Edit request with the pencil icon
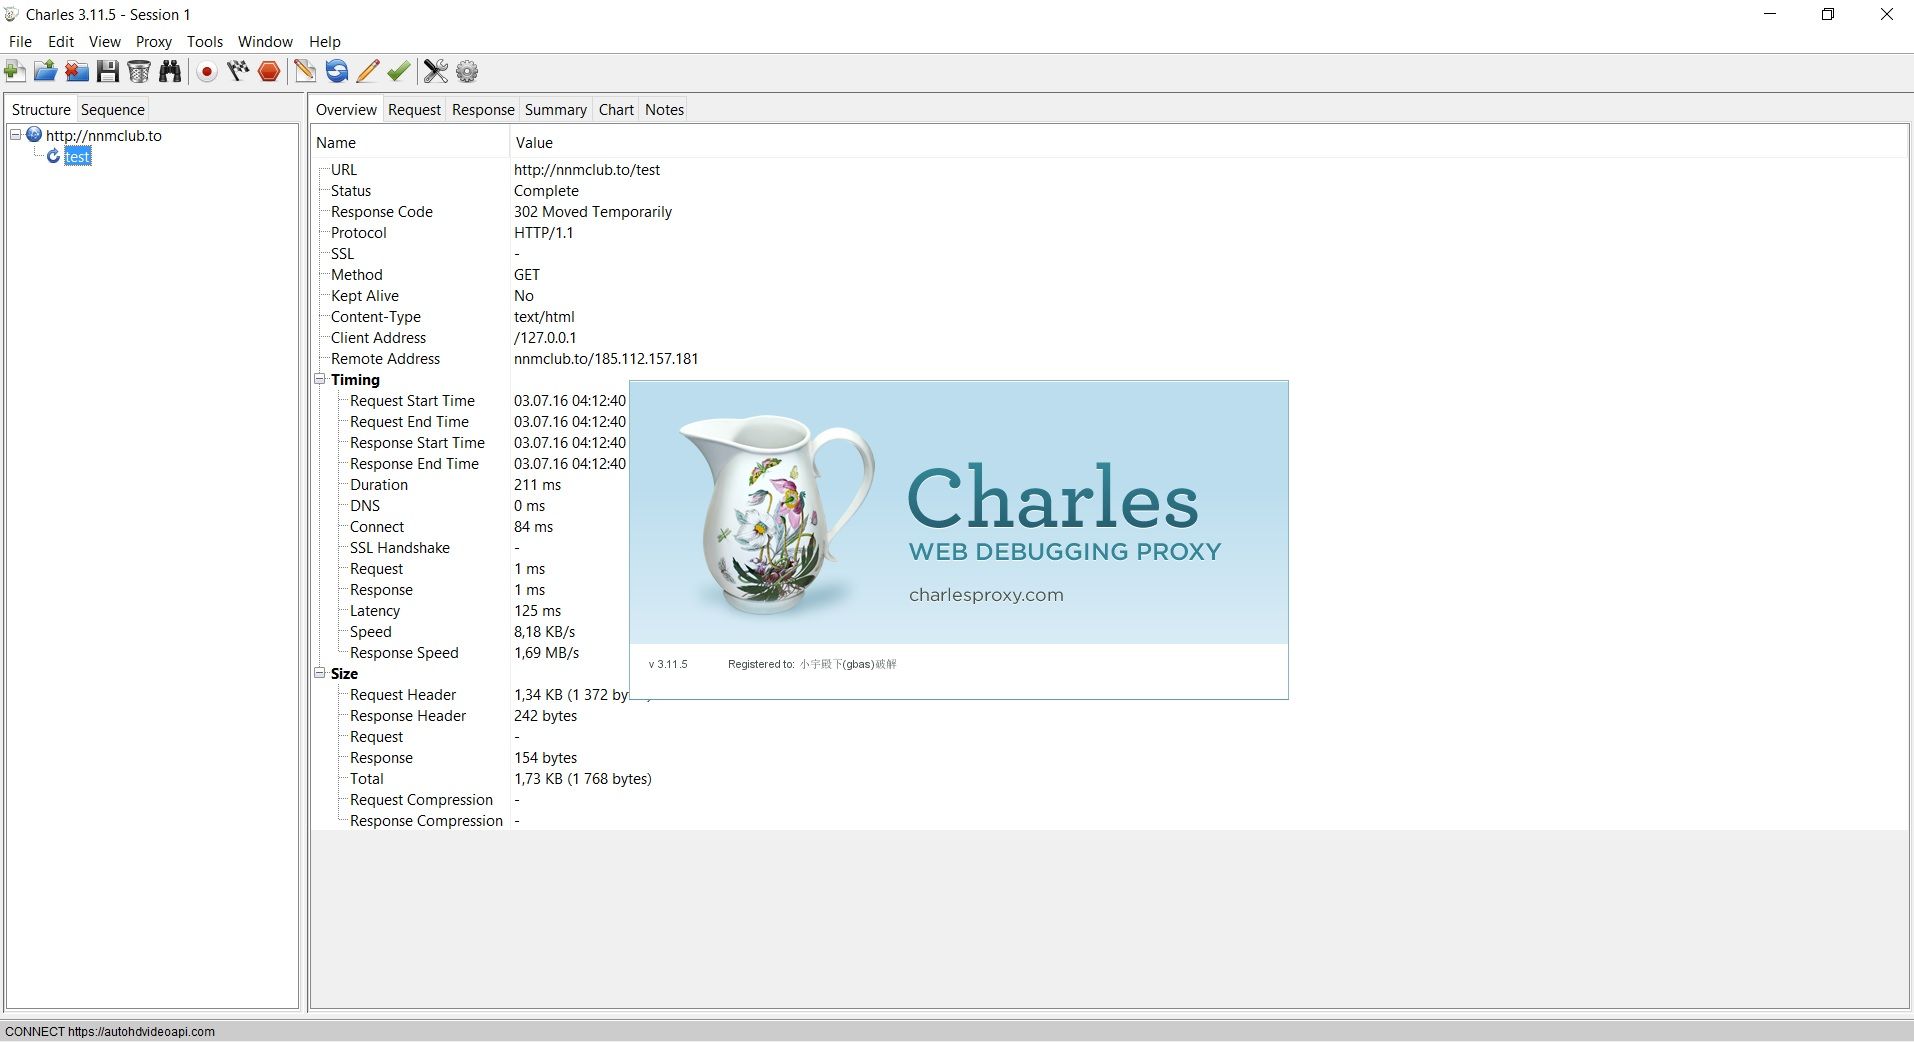This screenshot has height=1042, width=1914. click(x=368, y=71)
